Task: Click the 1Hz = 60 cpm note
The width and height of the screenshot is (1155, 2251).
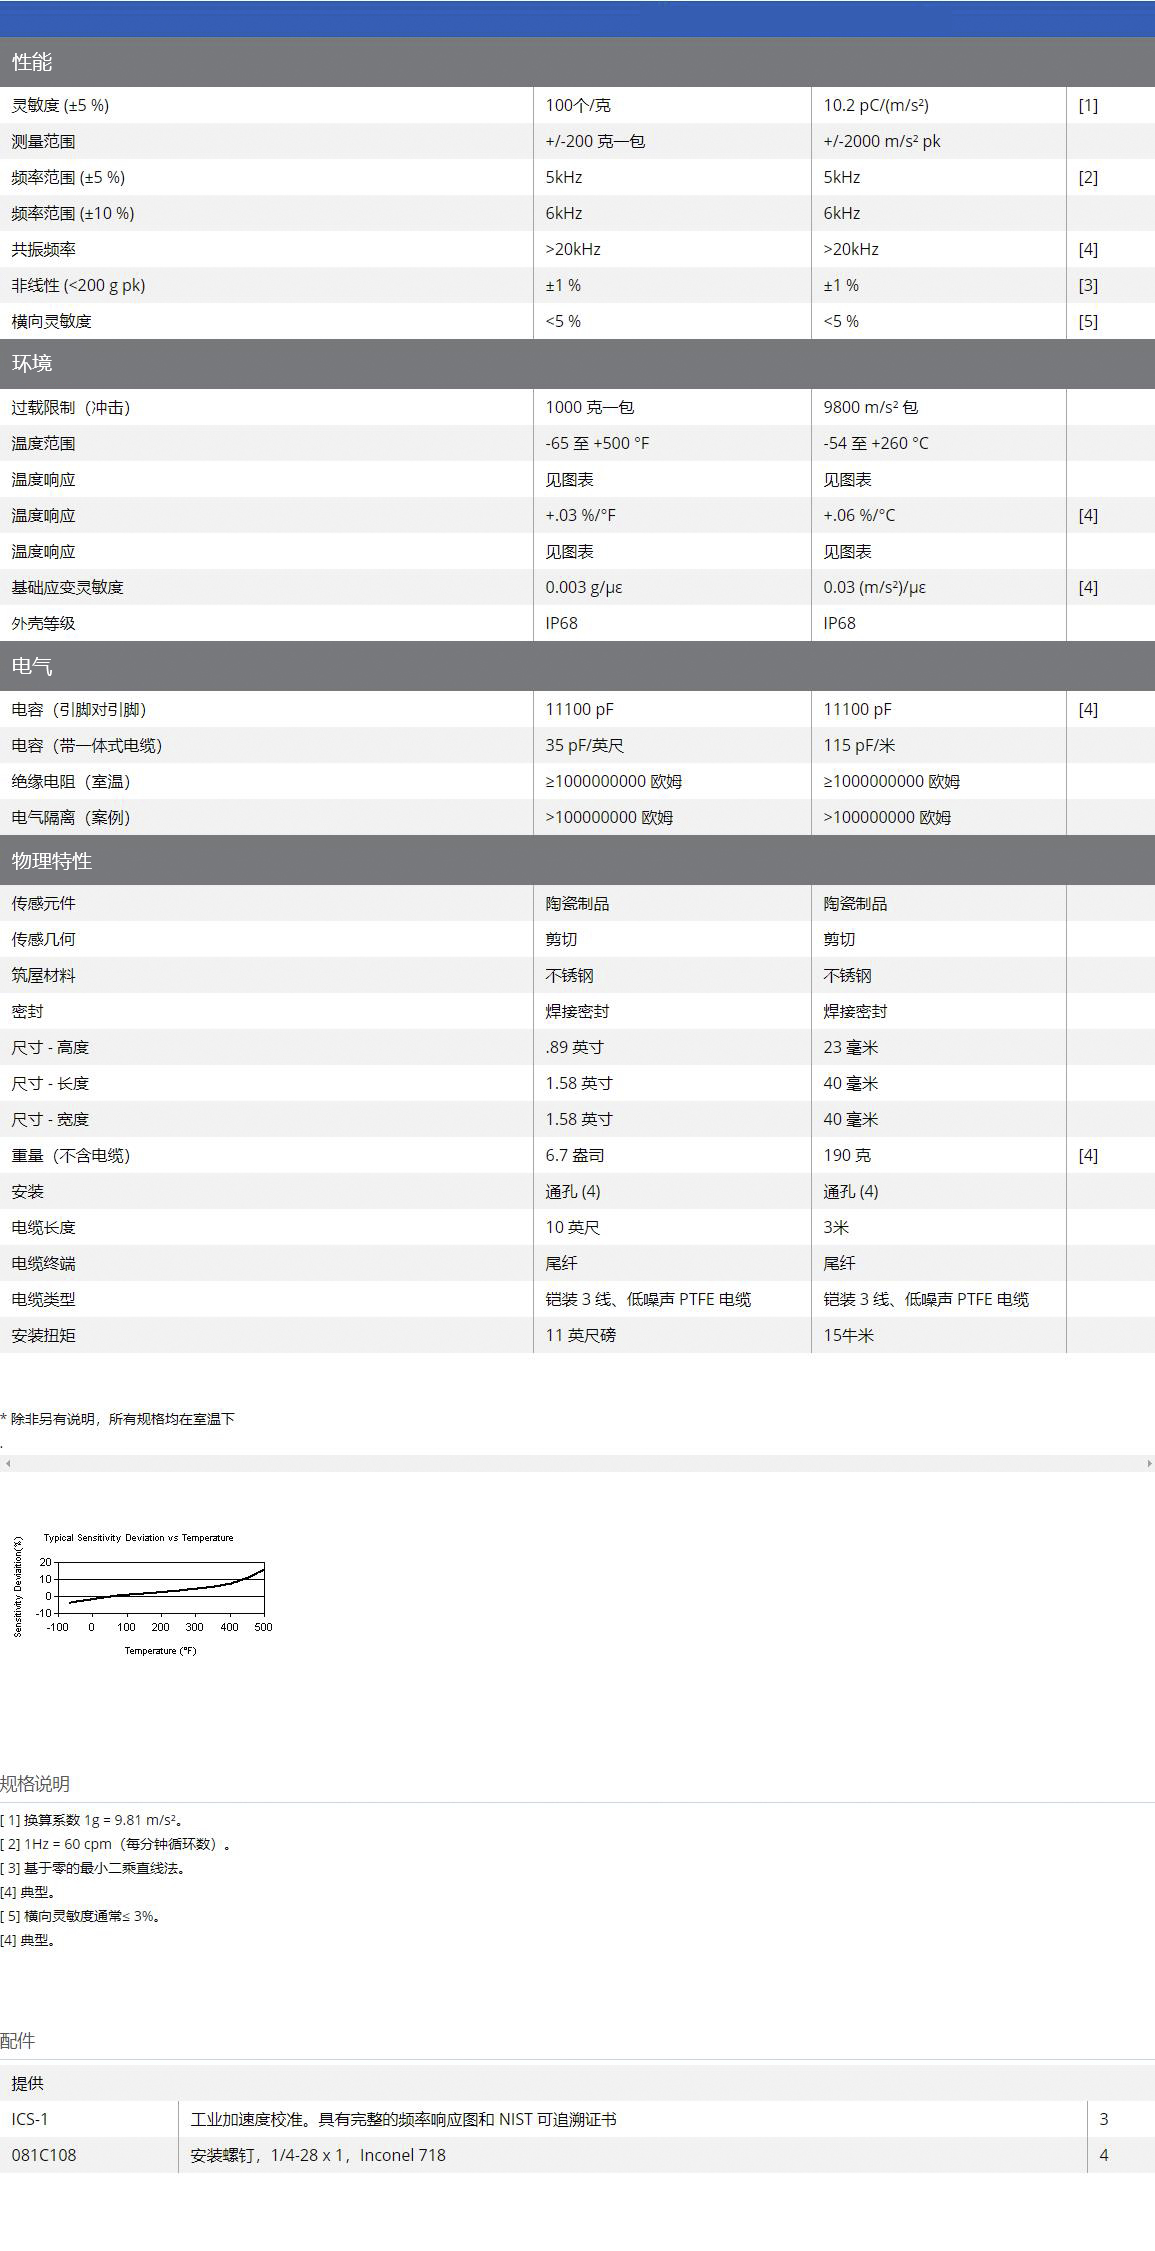Action: pos(117,1844)
